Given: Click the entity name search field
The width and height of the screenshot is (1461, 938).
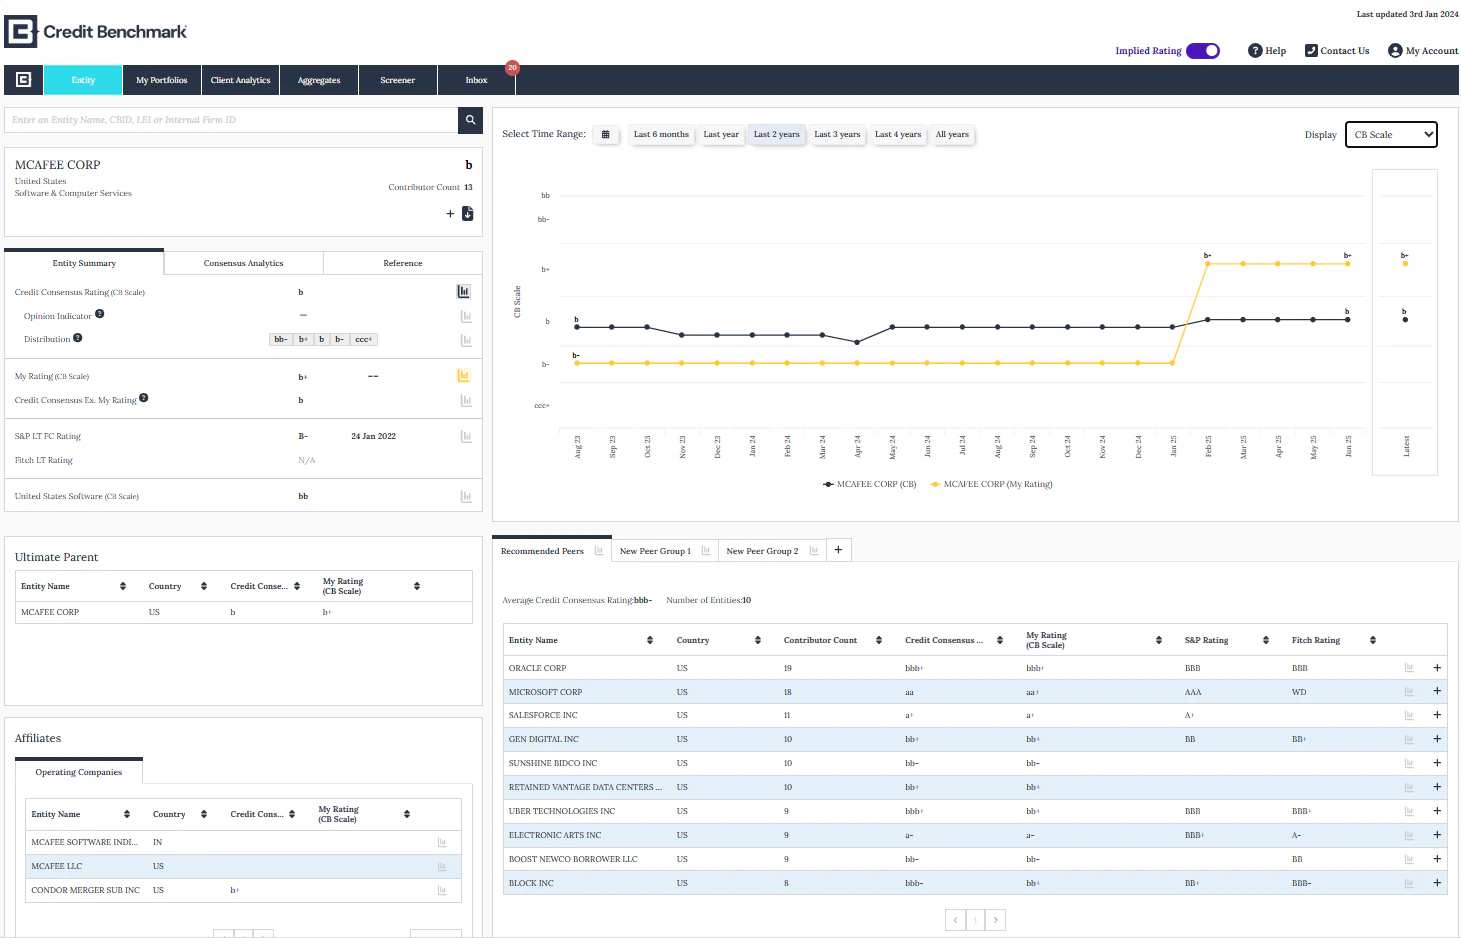Looking at the screenshot, I should click(230, 120).
